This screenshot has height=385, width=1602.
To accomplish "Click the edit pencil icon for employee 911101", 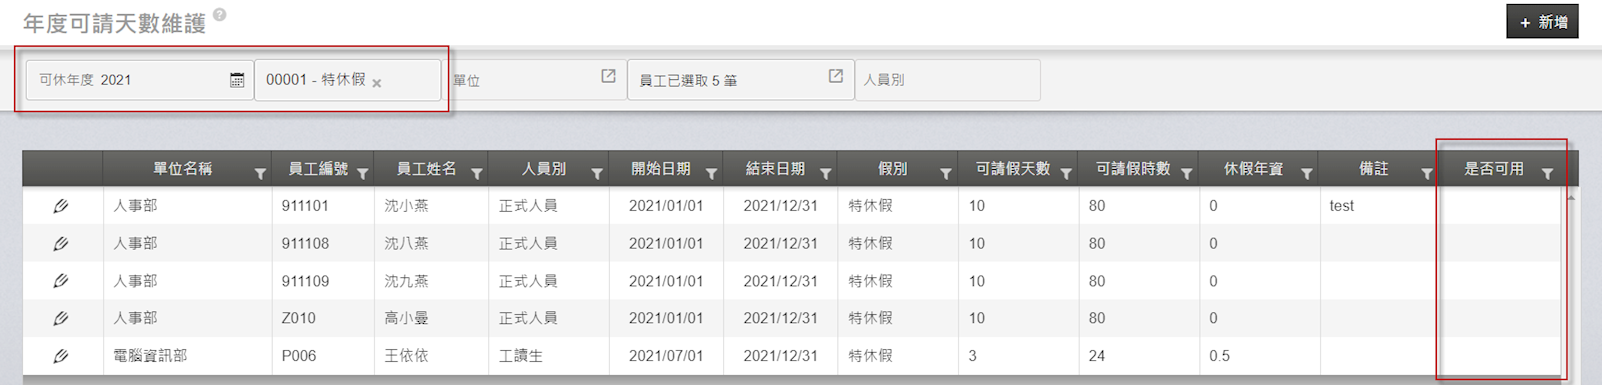I will coord(61,206).
